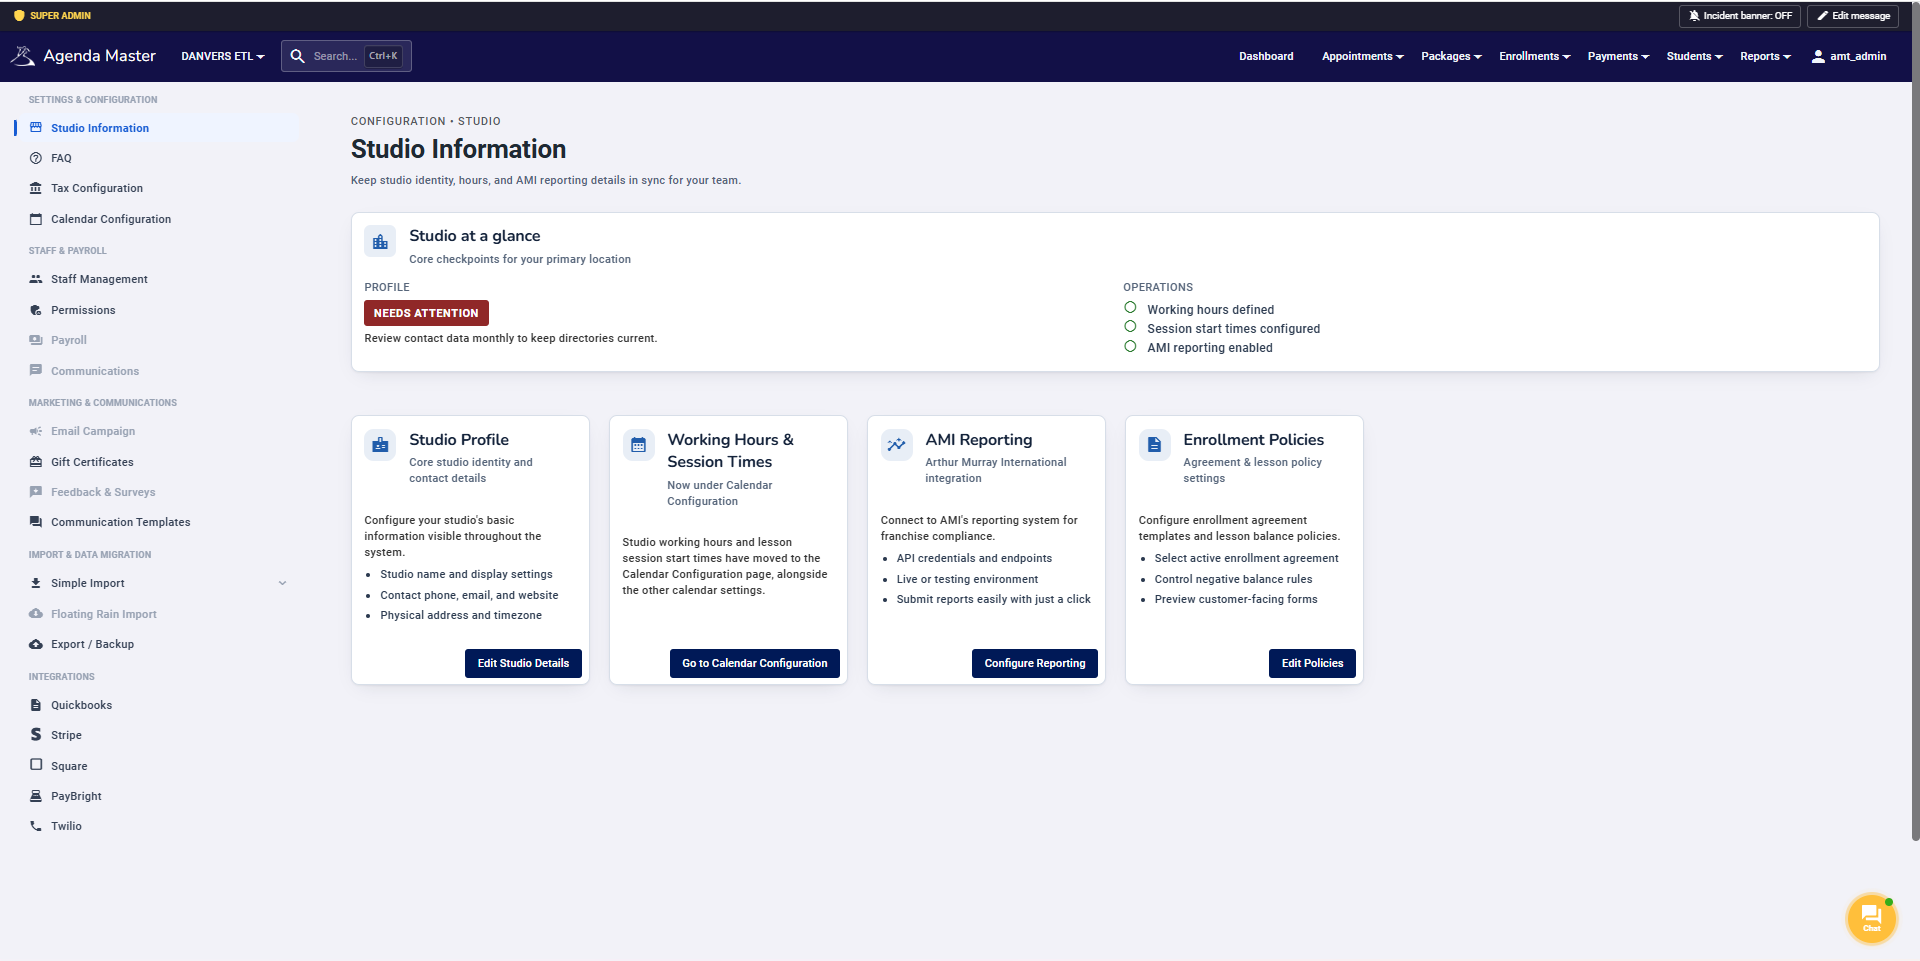Click the Edit Policies button
The height and width of the screenshot is (961, 1920).
click(x=1312, y=663)
